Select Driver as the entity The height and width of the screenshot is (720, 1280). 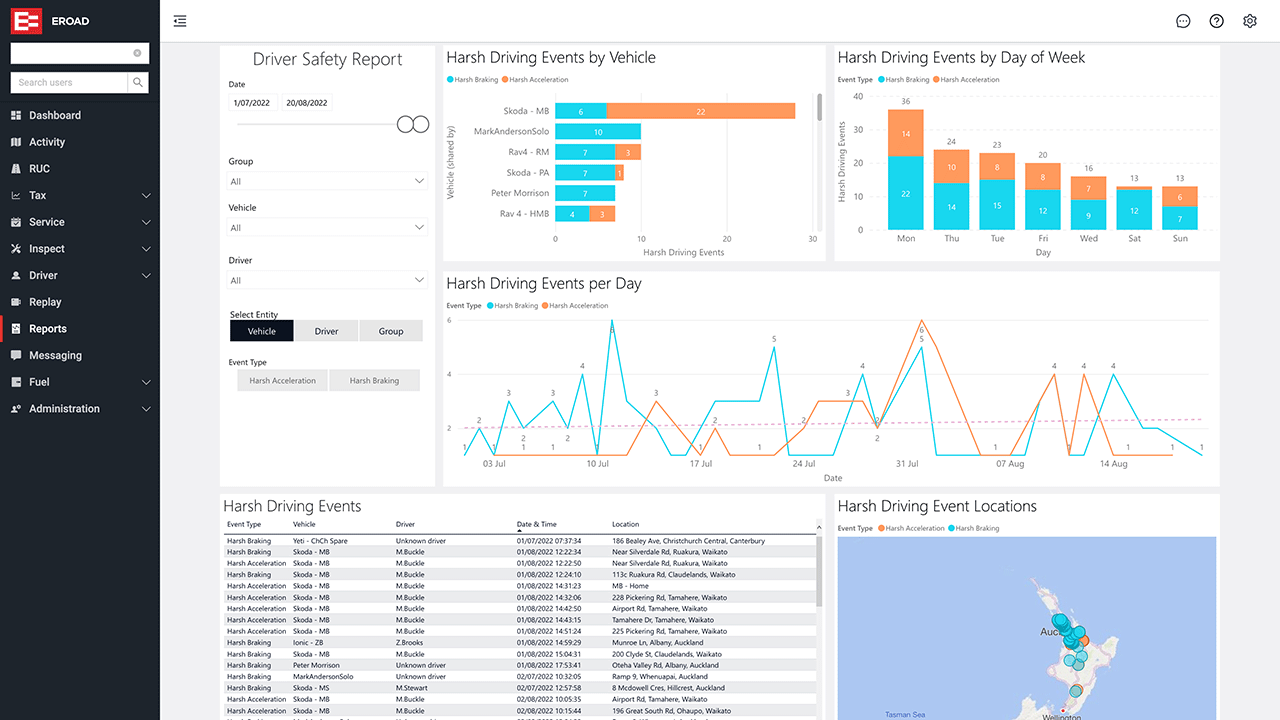(x=326, y=331)
